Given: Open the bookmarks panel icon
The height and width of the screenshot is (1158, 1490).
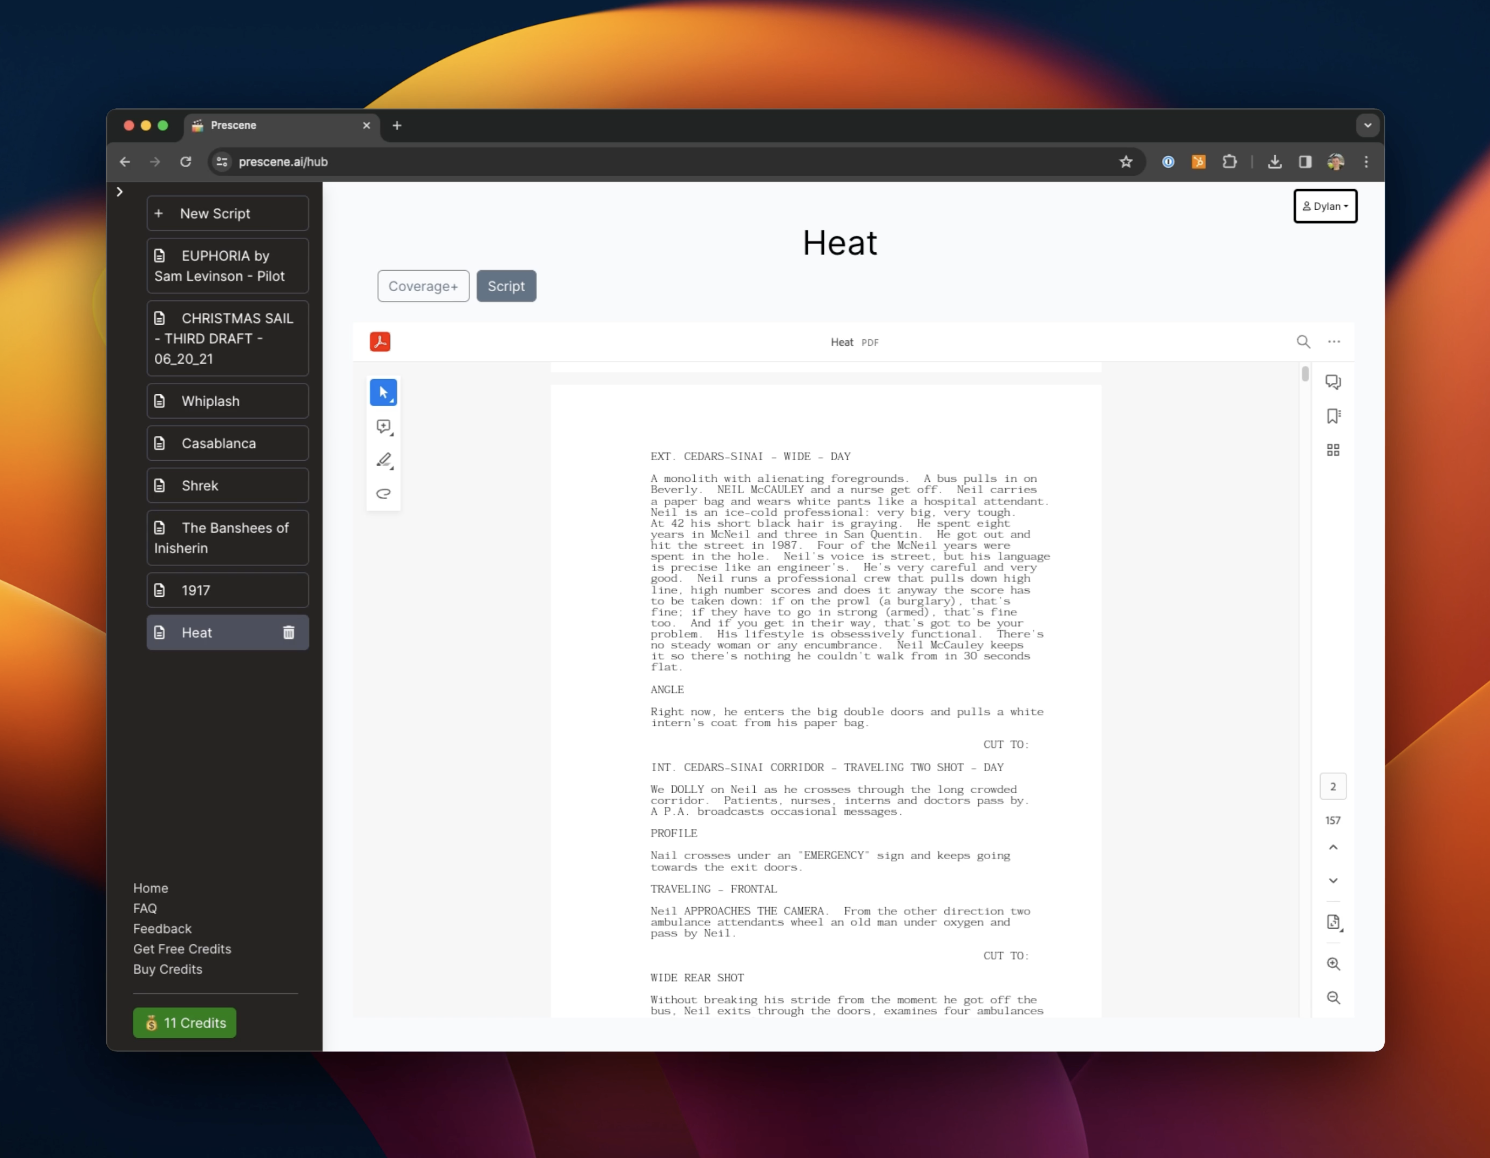Looking at the screenshot, I should pos(1333,416).
